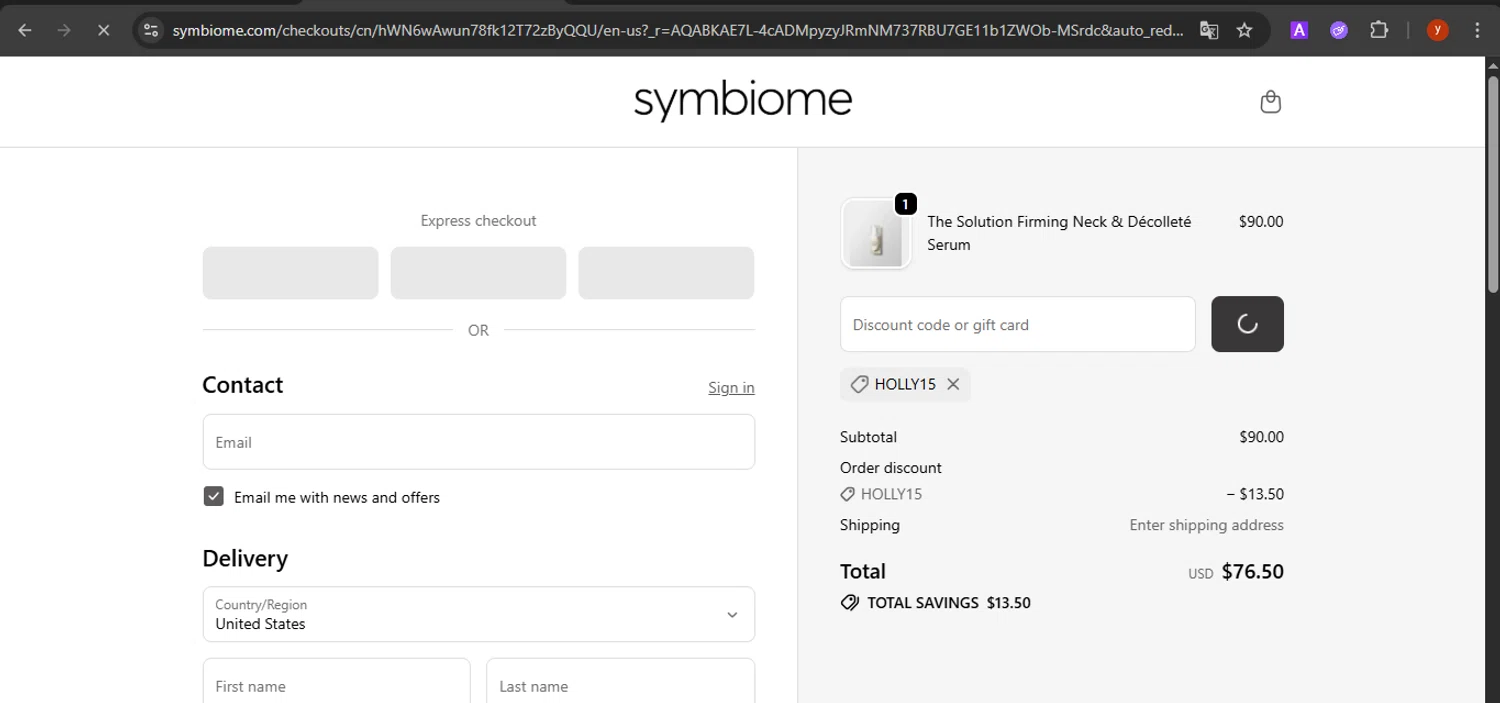Focus the First name field

336,681
